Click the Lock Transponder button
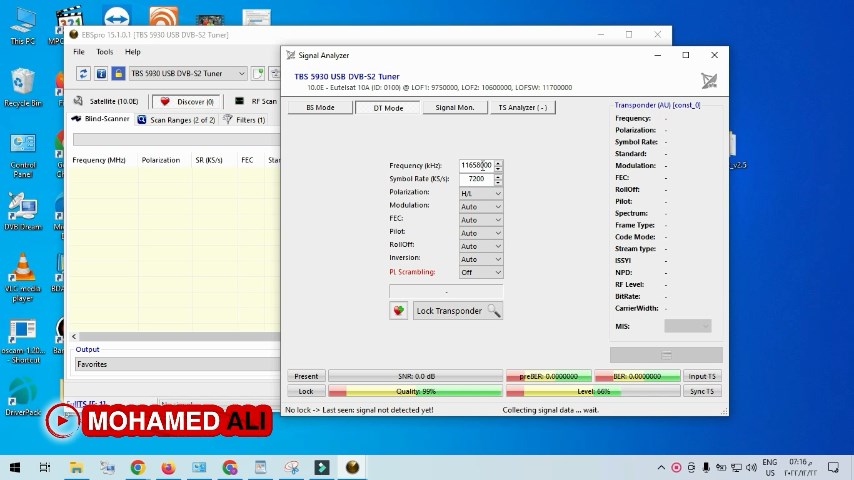854x480 pixels. click(458, 311)
